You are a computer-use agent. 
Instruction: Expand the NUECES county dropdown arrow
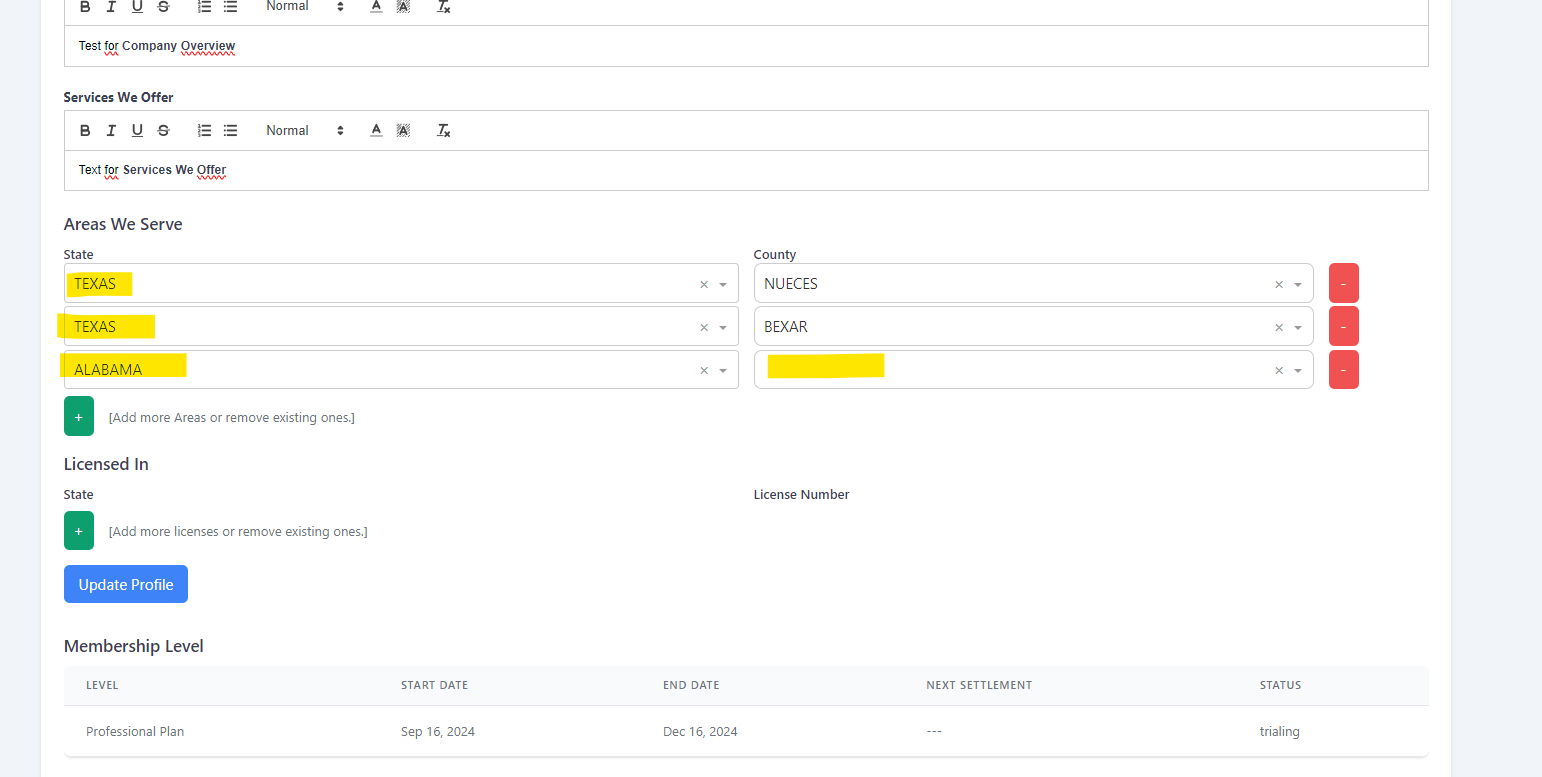(1297, 285)
